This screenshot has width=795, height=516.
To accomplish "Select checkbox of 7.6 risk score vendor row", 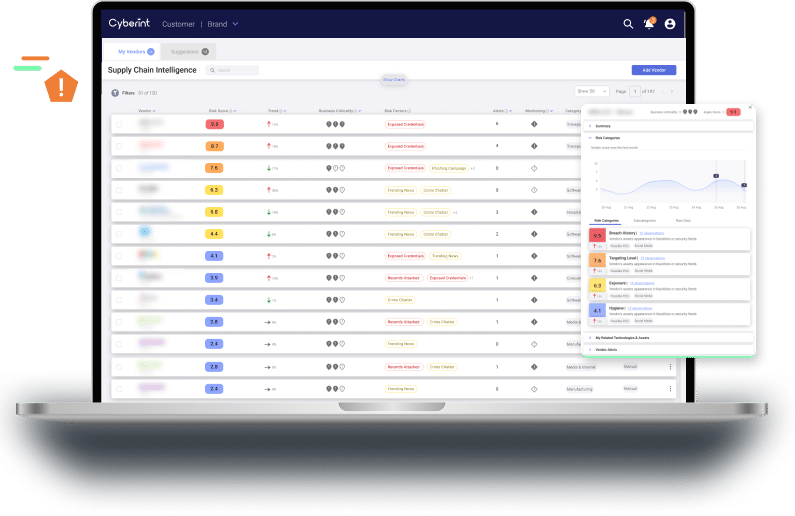I will (x=119, y=168).
